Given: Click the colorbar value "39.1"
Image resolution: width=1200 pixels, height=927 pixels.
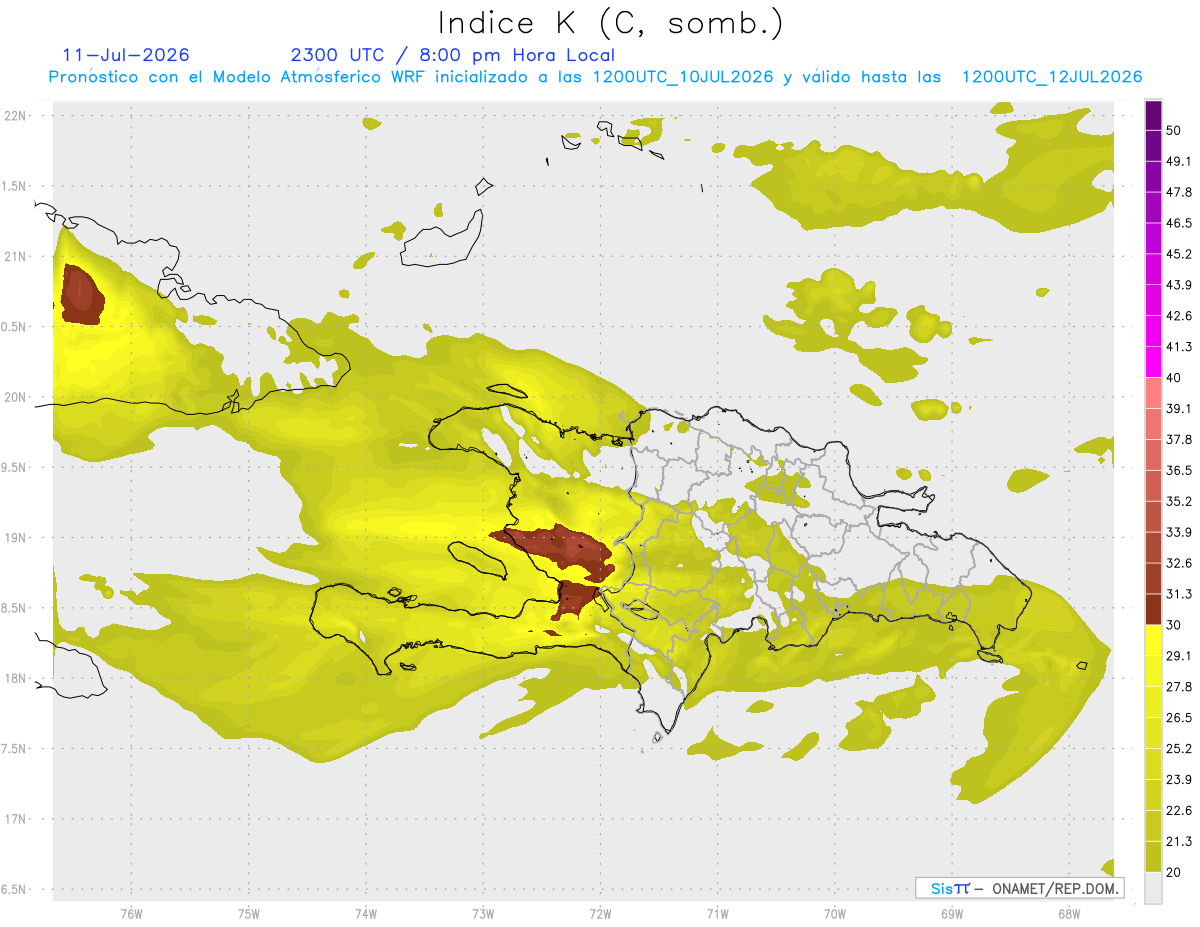Looking at the screenshot, I should point(1179,409).
